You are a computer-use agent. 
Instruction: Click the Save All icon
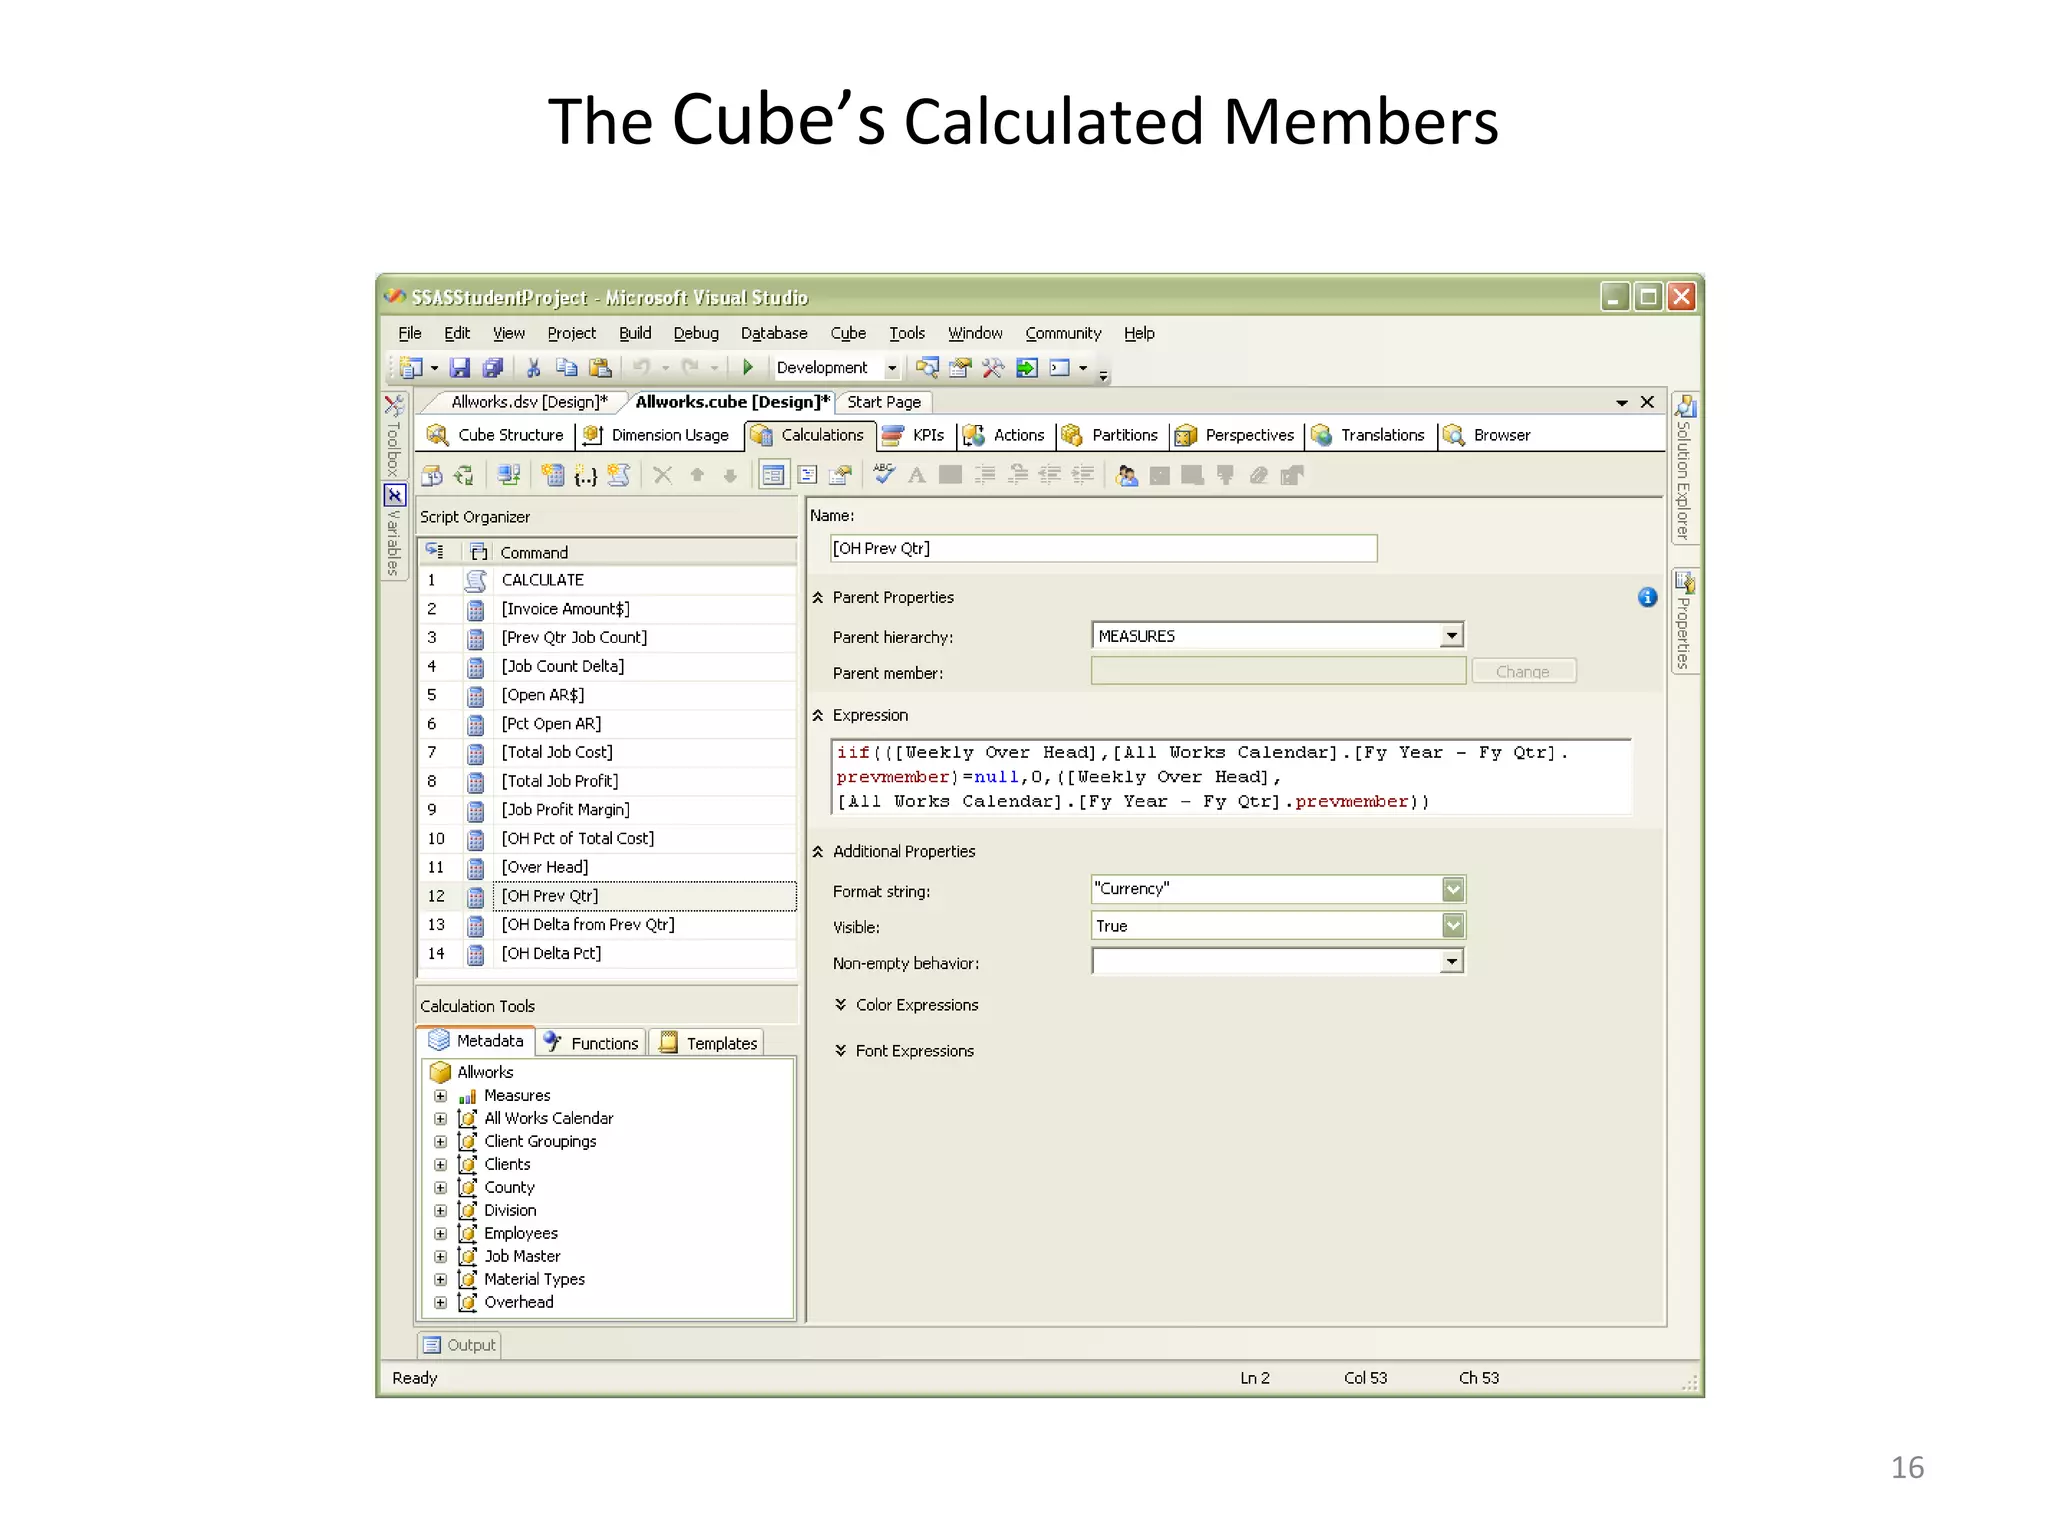point(493,368)
